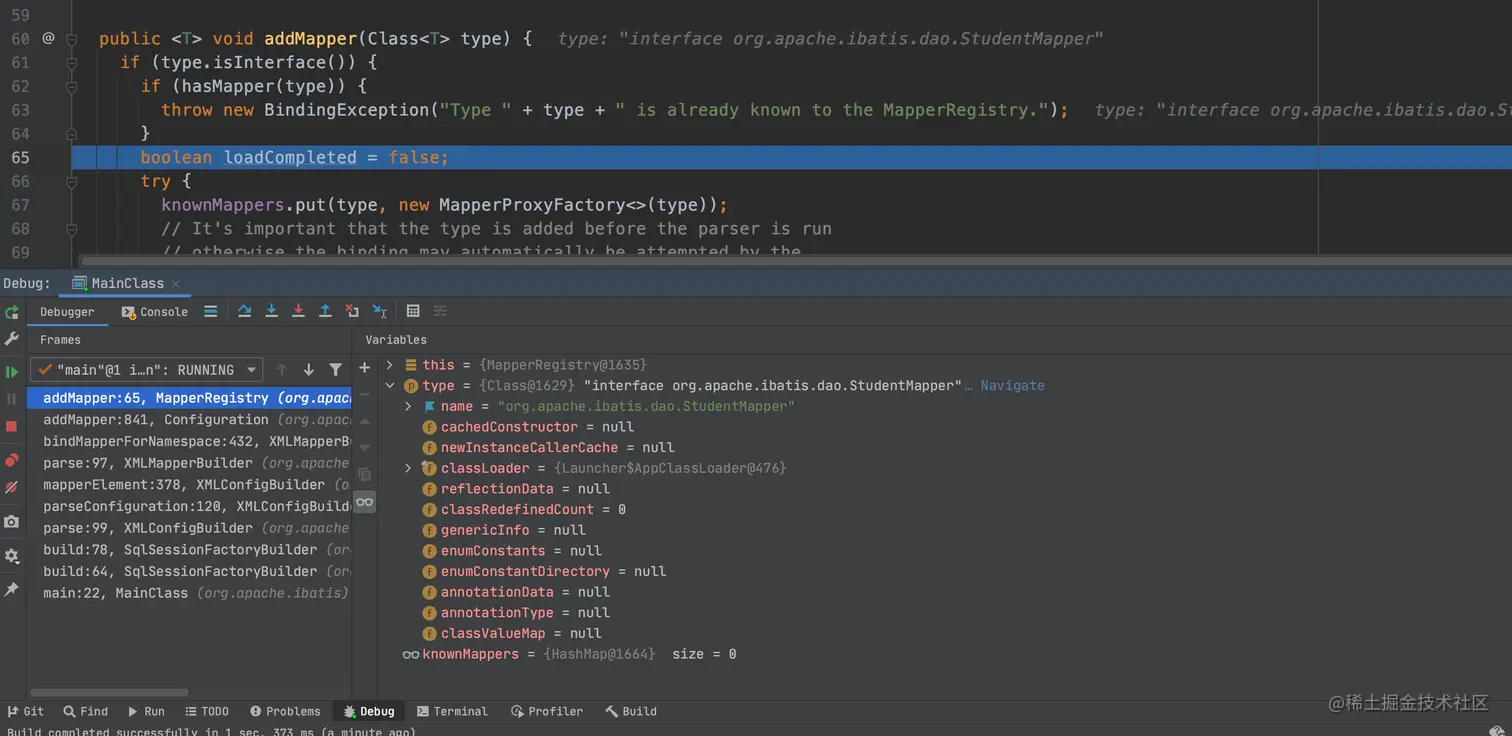
Task: Click the Drop Frame icon
Action: tap(352, 312)
